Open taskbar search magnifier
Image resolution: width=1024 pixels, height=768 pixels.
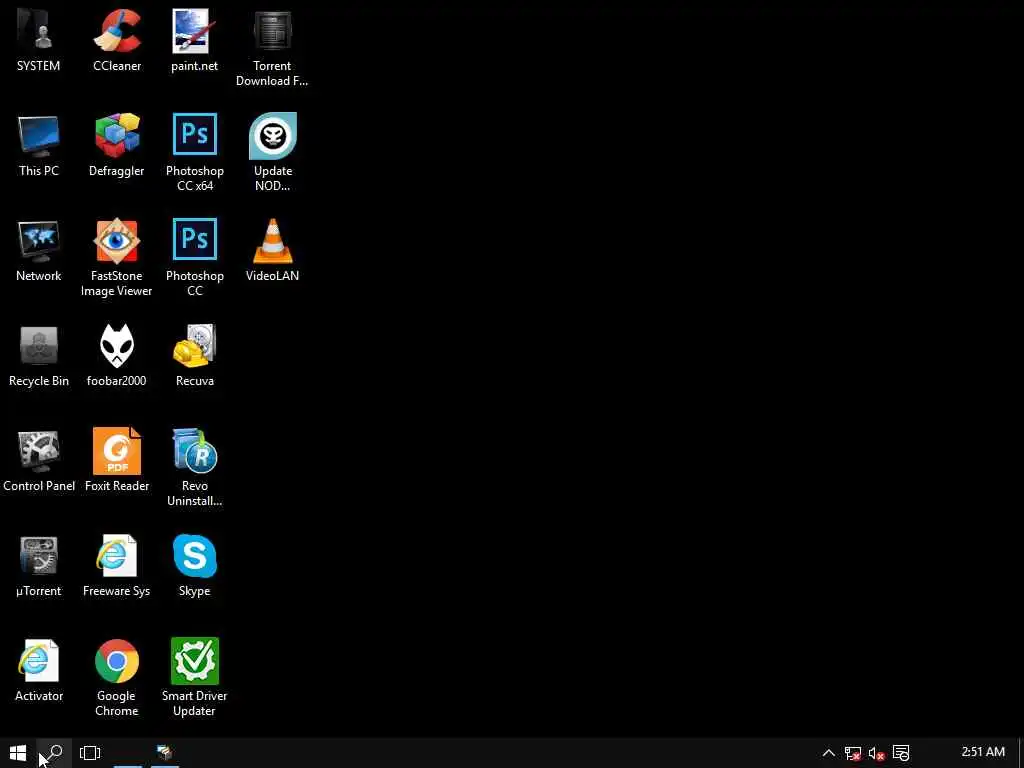point(53,753)
